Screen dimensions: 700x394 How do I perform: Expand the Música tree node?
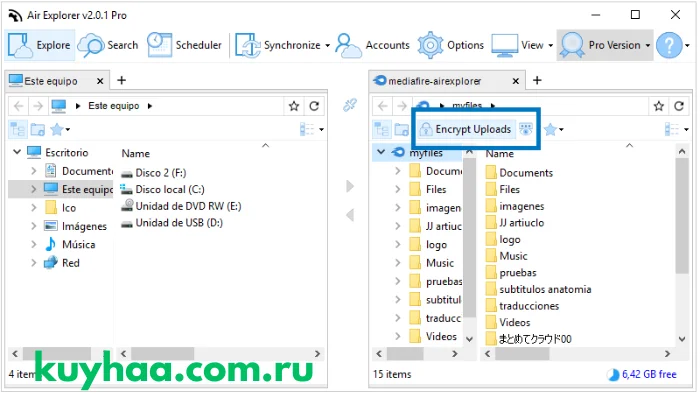(34, 245)
